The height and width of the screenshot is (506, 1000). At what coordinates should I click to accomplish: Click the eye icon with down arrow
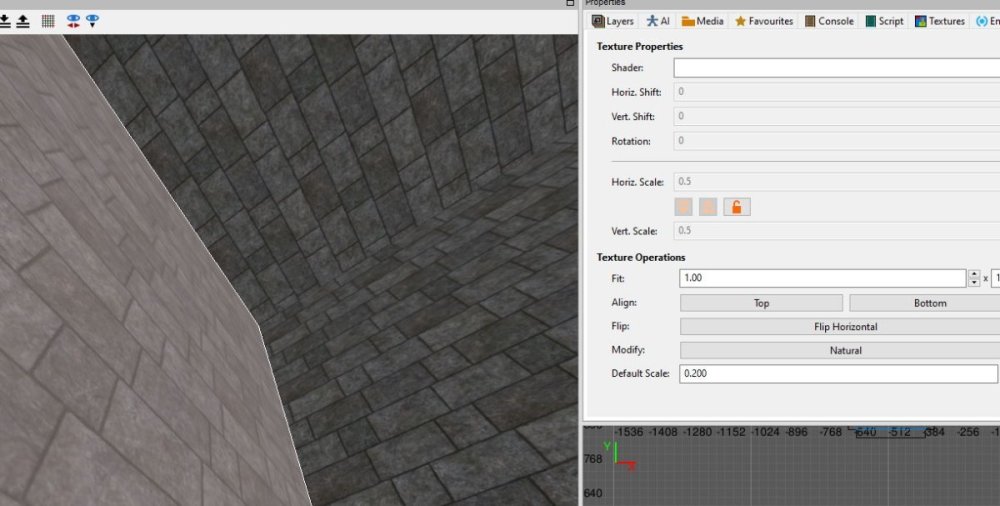(x=92, y=21)
